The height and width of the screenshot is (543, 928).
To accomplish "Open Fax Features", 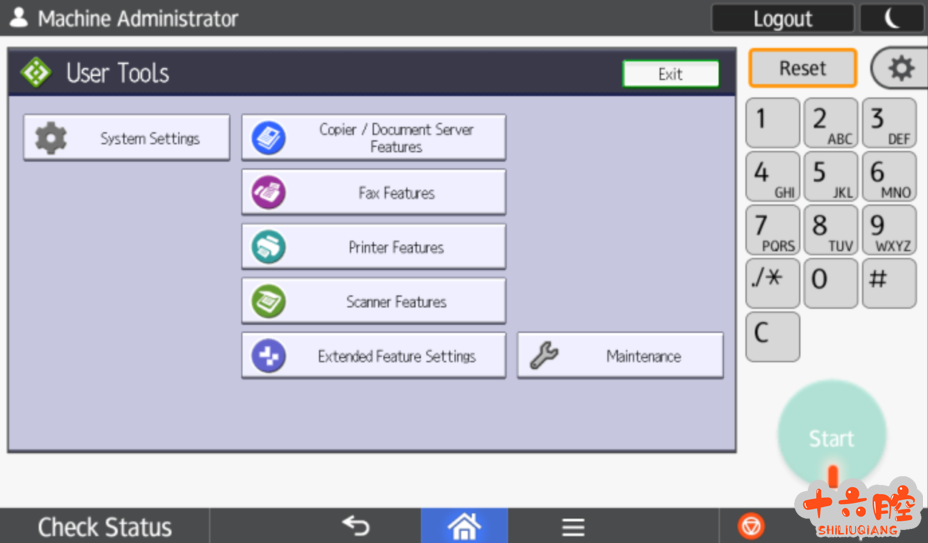I will pos(373,192).
